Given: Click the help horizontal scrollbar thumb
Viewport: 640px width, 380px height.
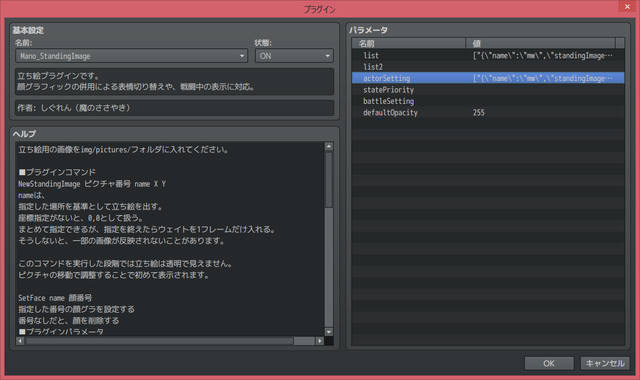Looking at the screenshot, I should pos(160,341).
